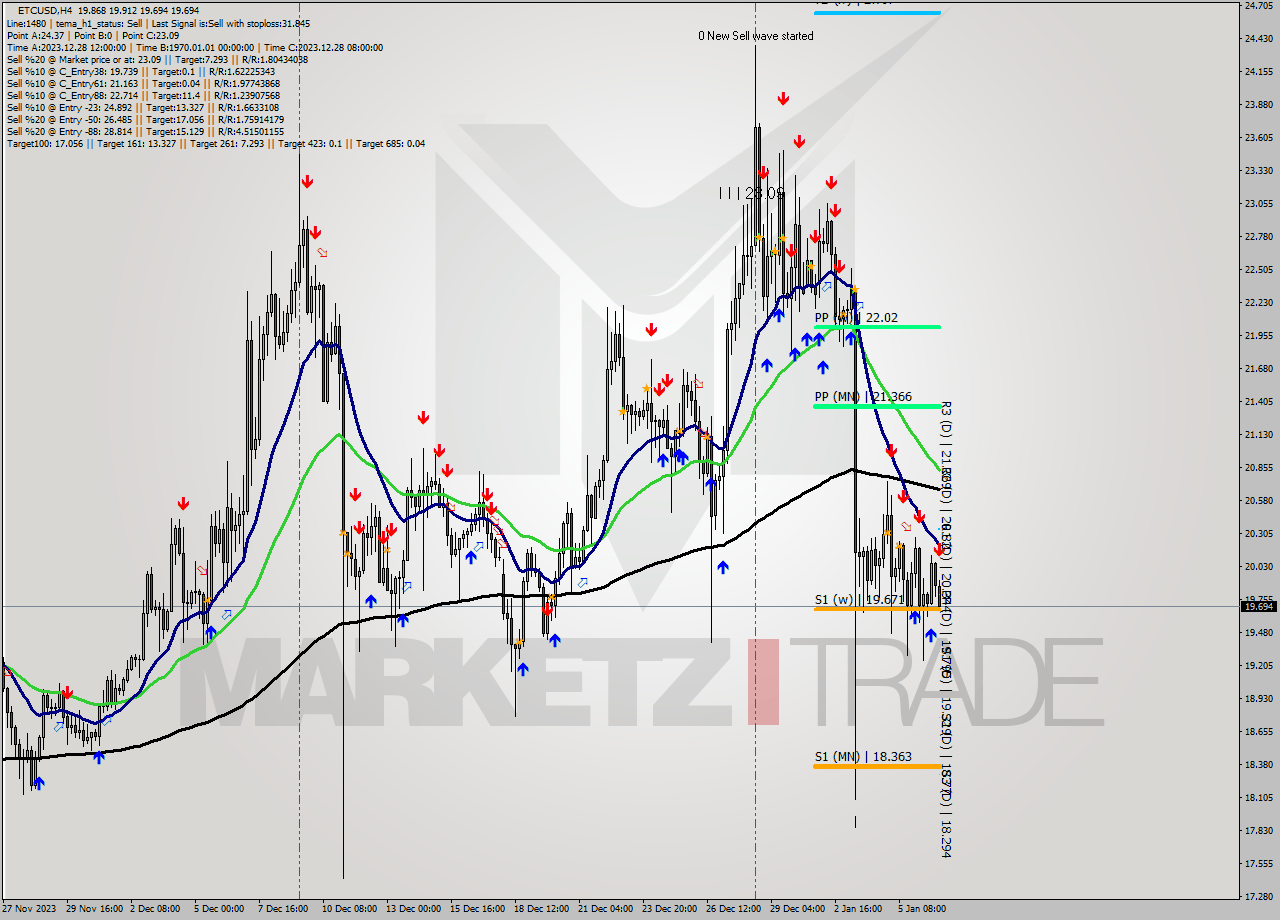1280x920 pixels.
Task: Click the '29 Dec 04:00' time axis label
Action: click(797, 909)
